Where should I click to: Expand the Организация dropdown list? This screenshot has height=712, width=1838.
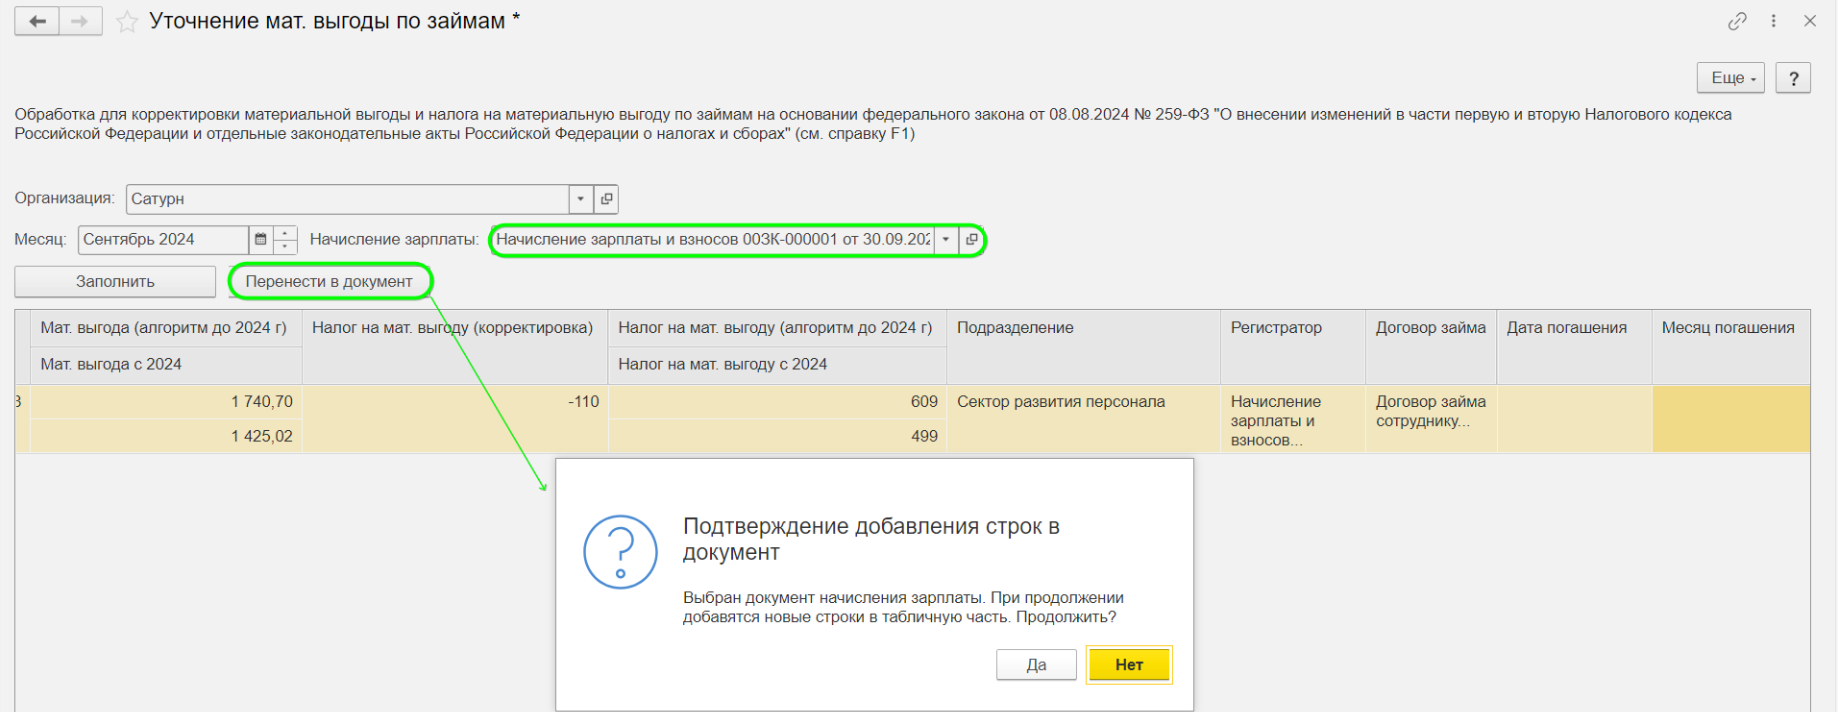tap(581, 199)
